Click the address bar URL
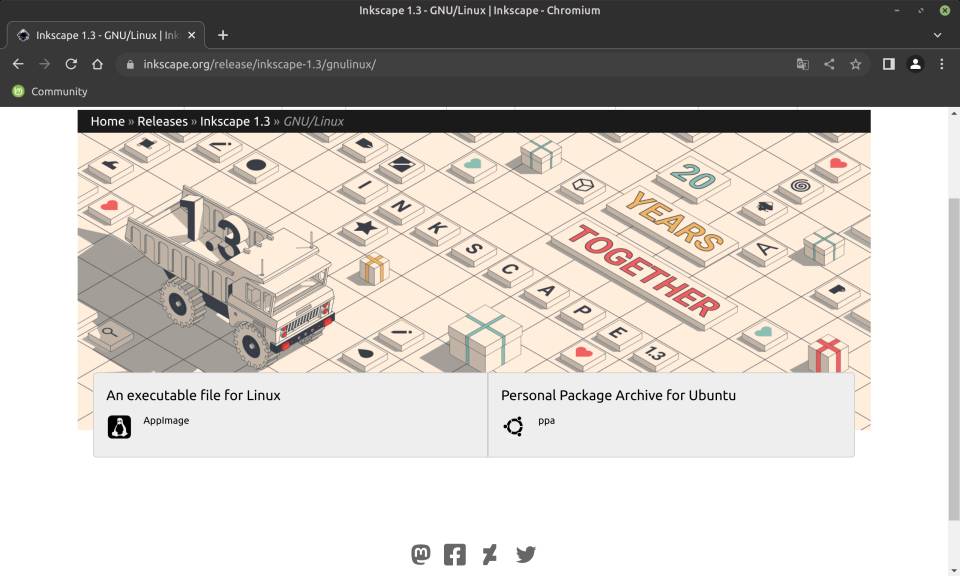The height and width of the screenshot is (576, 960). 260,64
